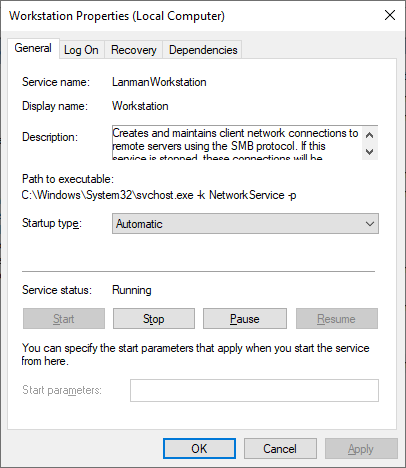406x468 pixels.
Task: Cancel the Workstation Properties dialog
Action: (280, 449)
